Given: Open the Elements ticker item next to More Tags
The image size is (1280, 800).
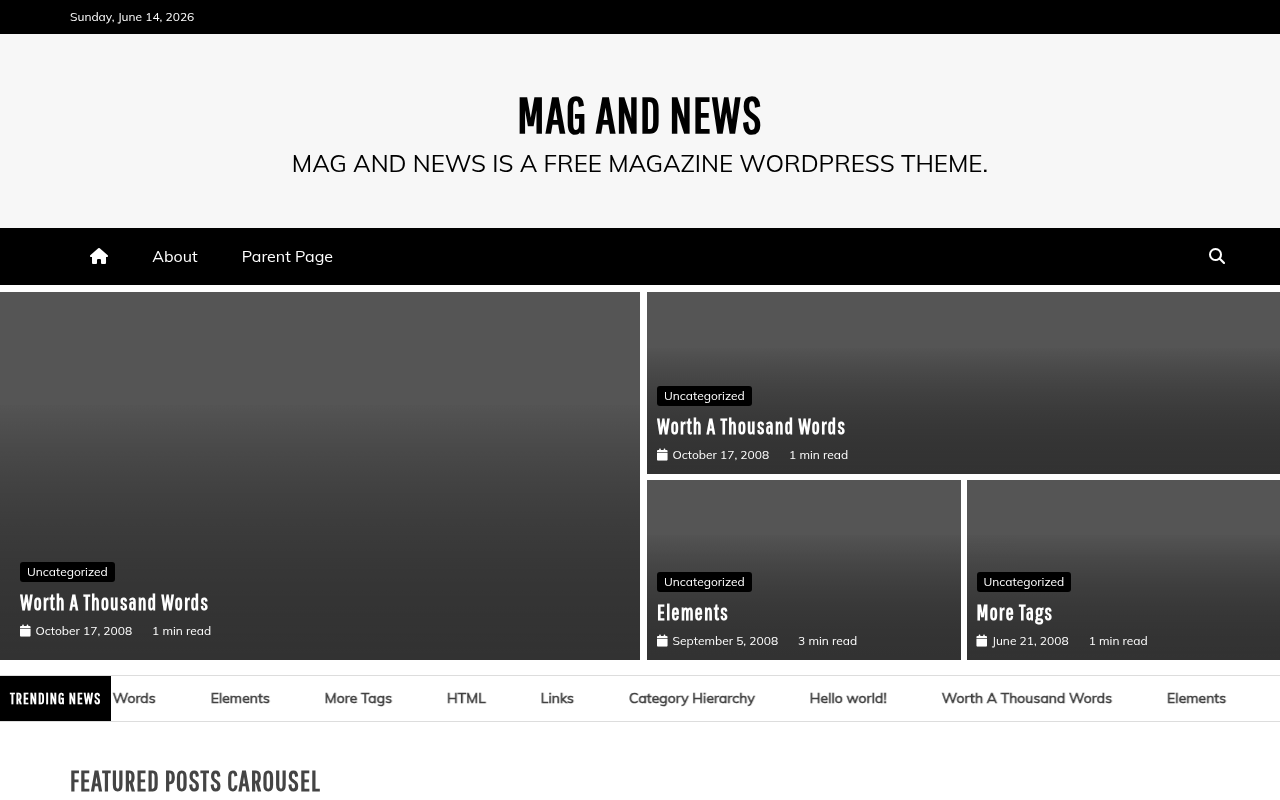Looking at the screenshot, I should click(x=240, y=698).
